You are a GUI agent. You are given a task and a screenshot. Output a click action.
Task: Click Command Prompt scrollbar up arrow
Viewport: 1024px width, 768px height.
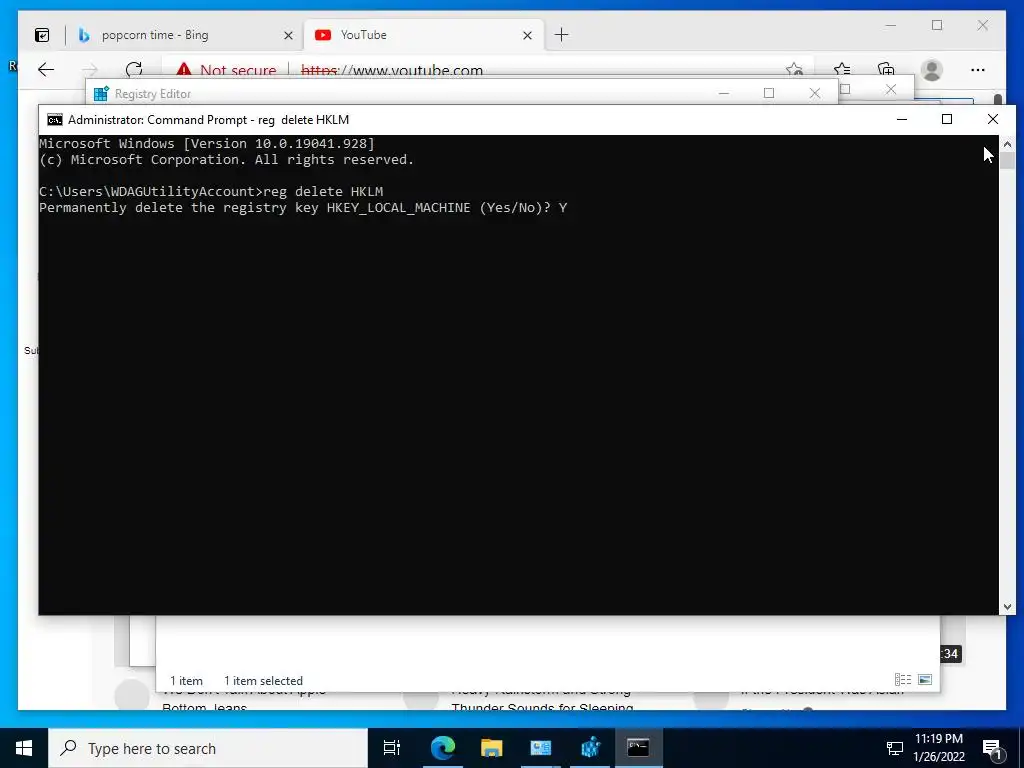click(1007, 144)
